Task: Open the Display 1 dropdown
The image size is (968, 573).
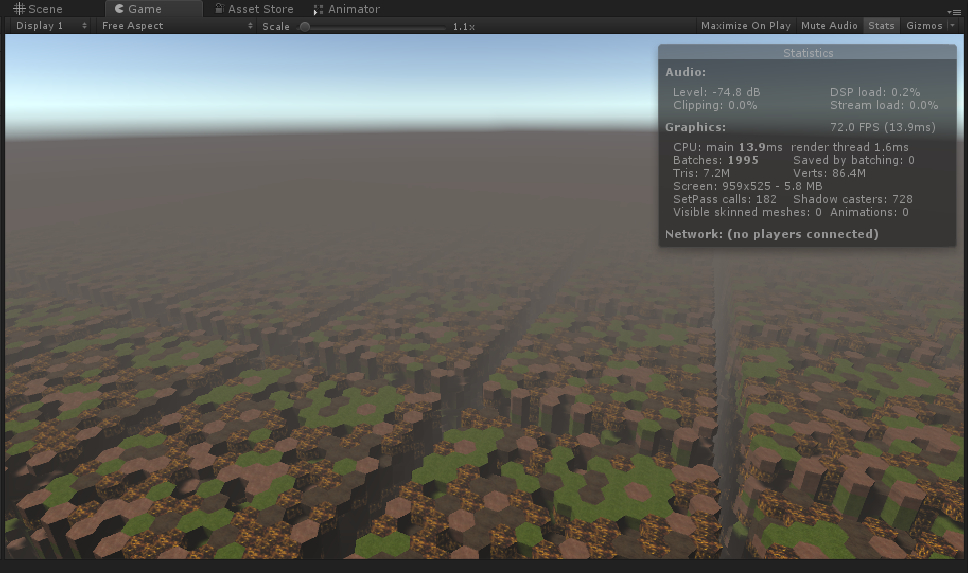Action: 51,26
